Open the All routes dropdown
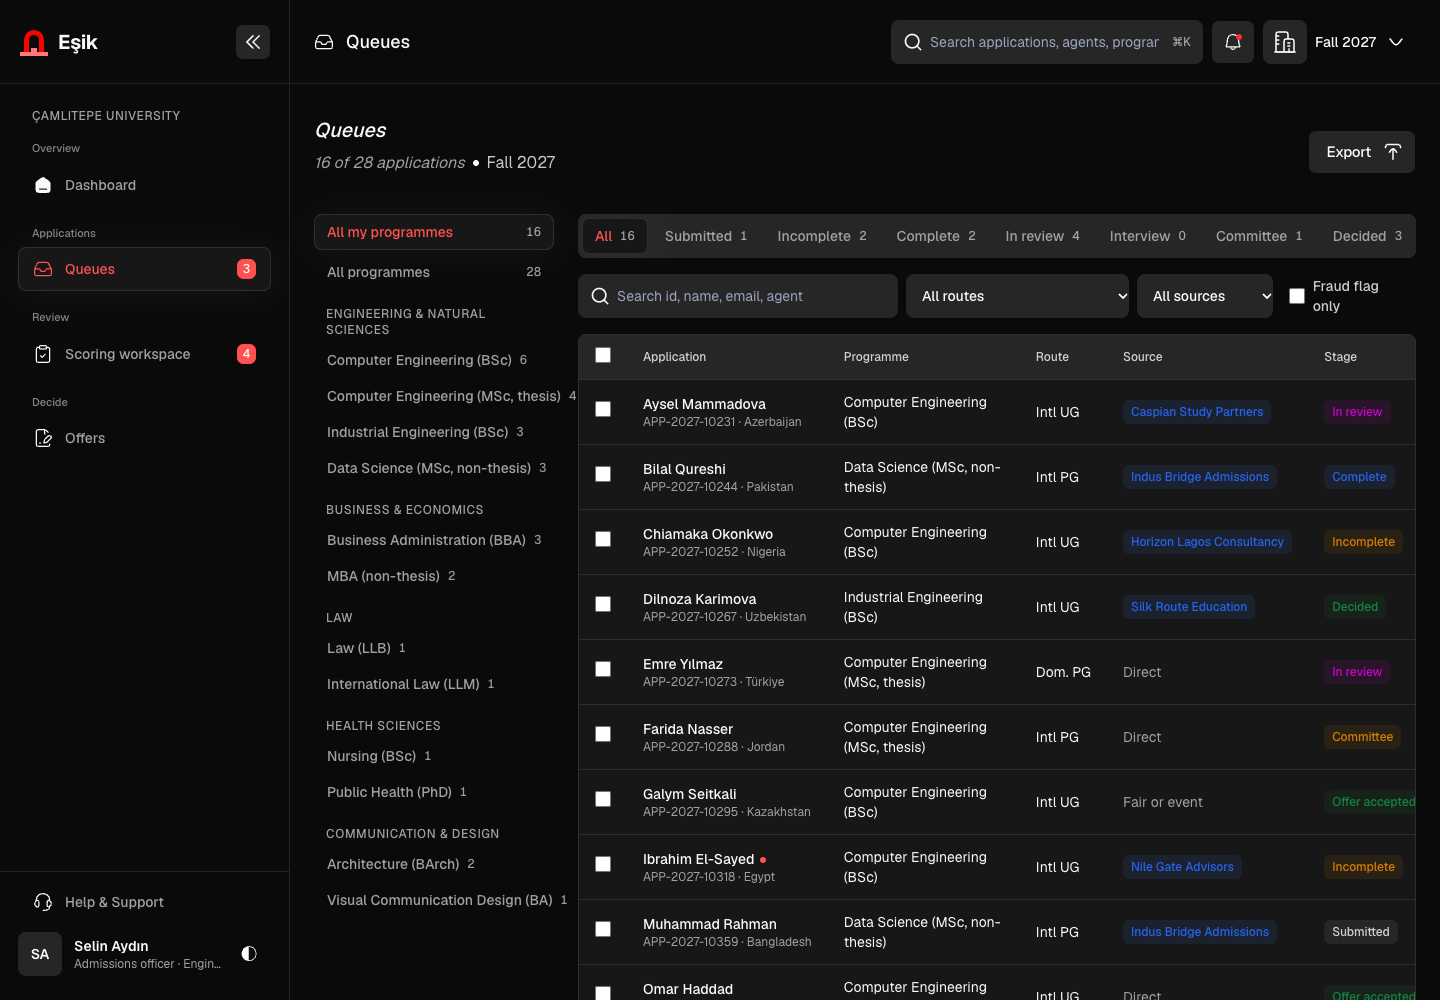This screenshot has height=1000, width=1440. (x=1017, y=296)
